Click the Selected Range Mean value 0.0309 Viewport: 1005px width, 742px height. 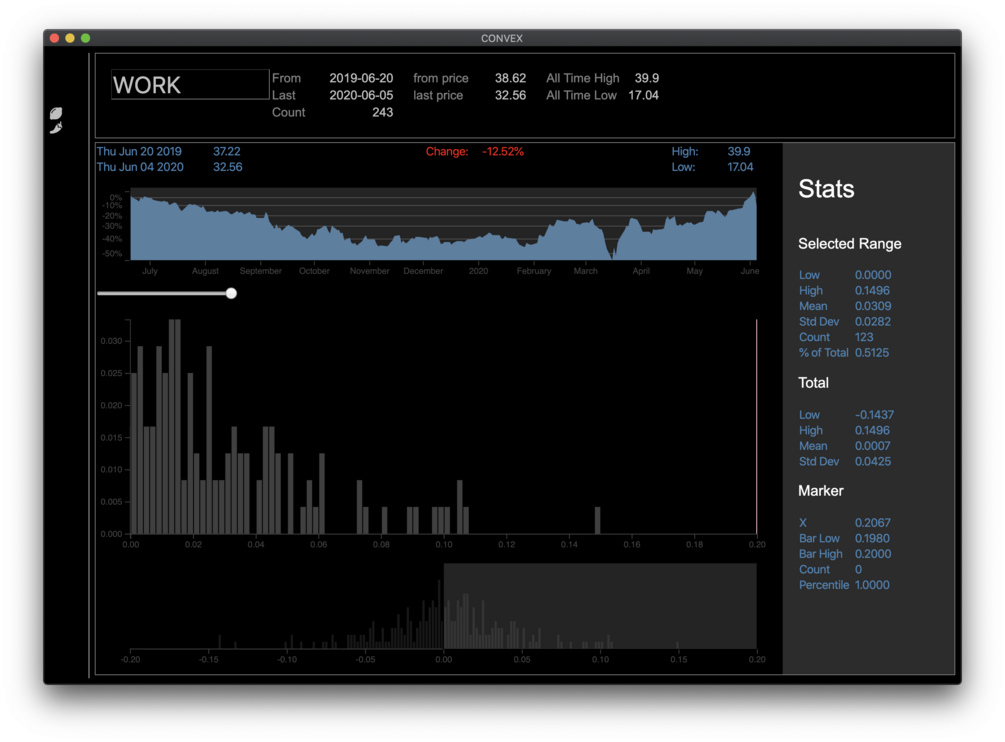coord(872,306)
